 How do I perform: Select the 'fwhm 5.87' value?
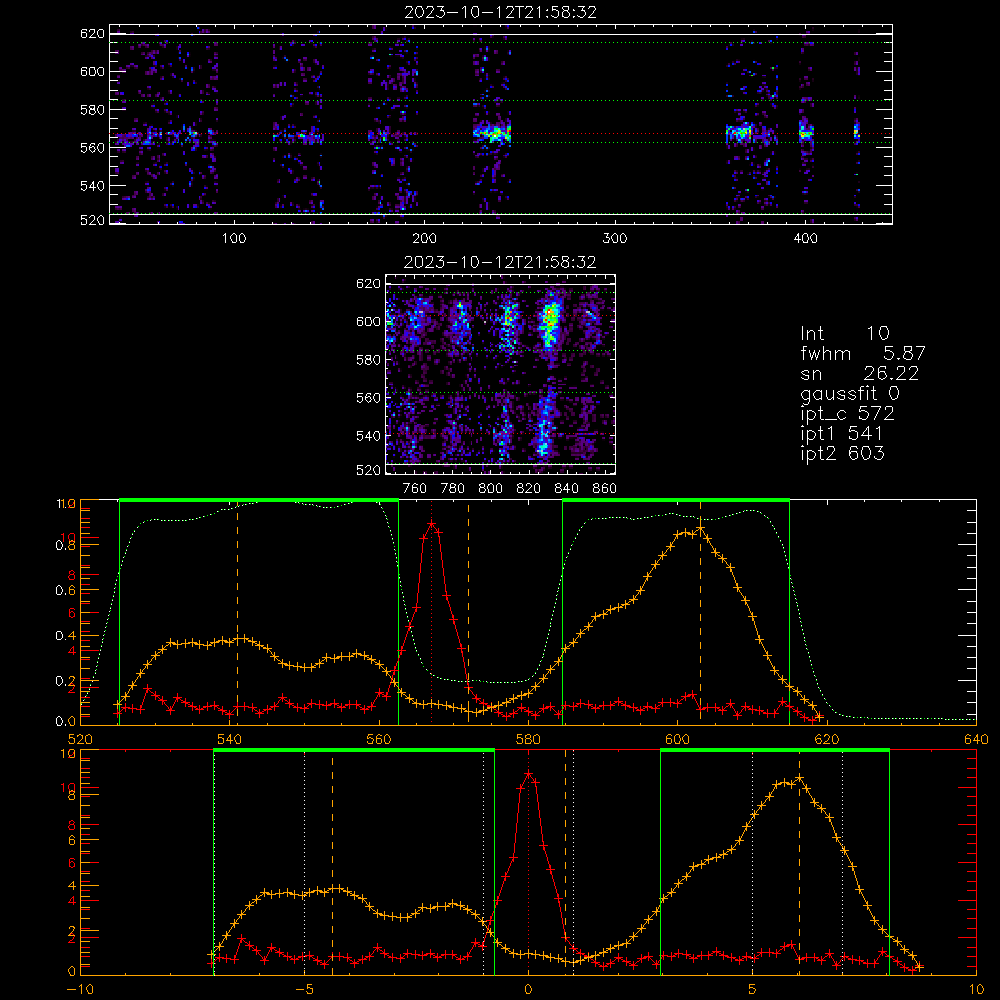[x=863, y=353]
